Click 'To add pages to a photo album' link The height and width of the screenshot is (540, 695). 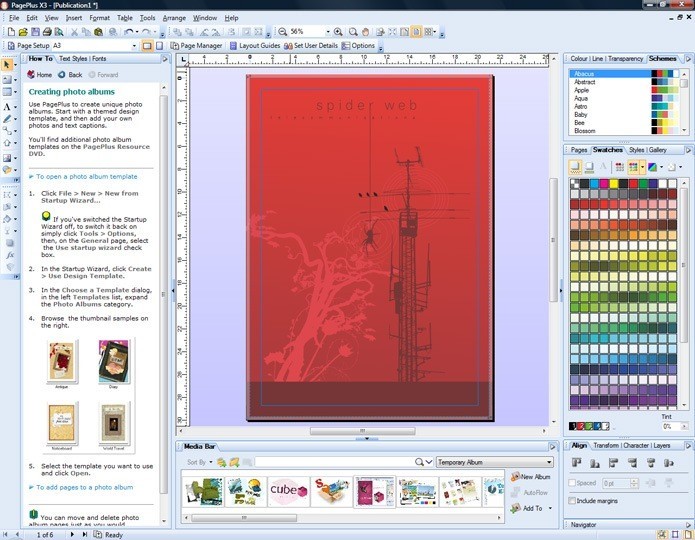(85, 487)
